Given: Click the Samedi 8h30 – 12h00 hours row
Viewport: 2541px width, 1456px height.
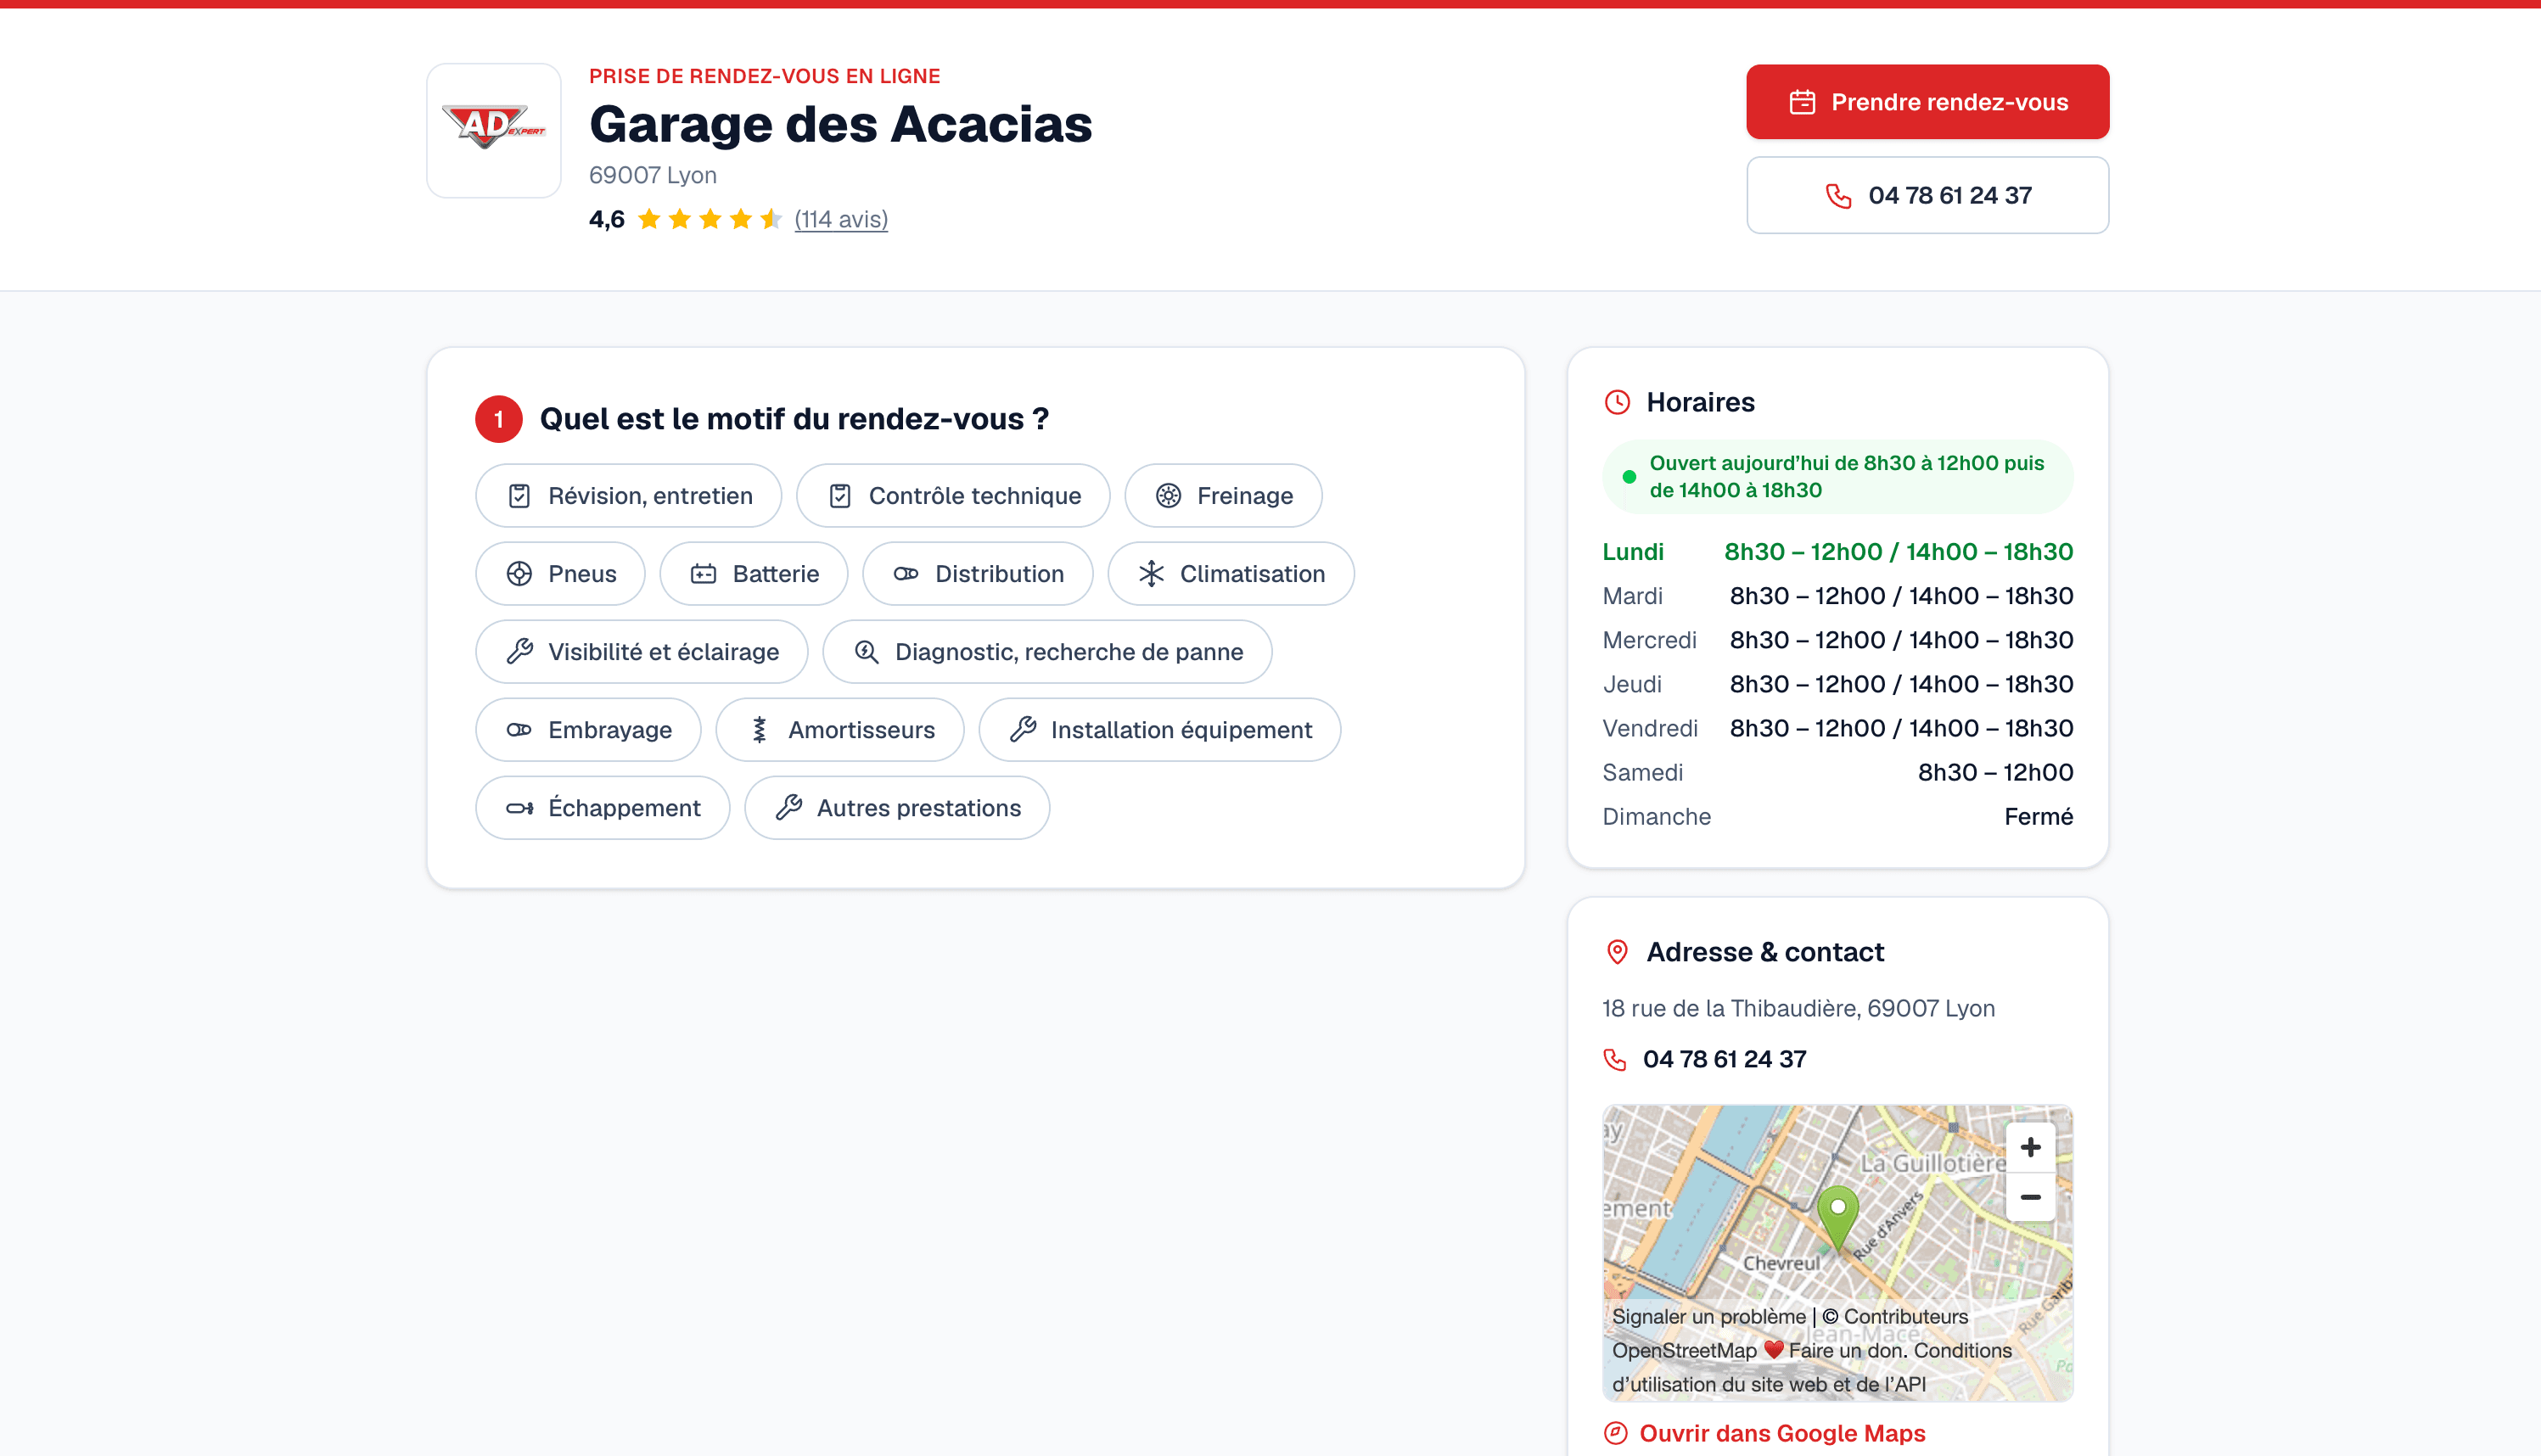Looking at the screenshot, I should point(1837,773).
